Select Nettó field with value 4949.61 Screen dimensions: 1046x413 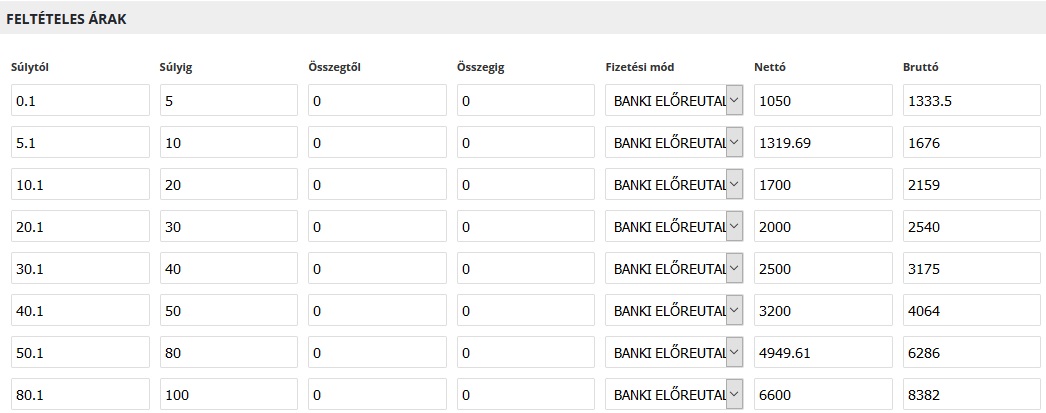coord(823,352)
